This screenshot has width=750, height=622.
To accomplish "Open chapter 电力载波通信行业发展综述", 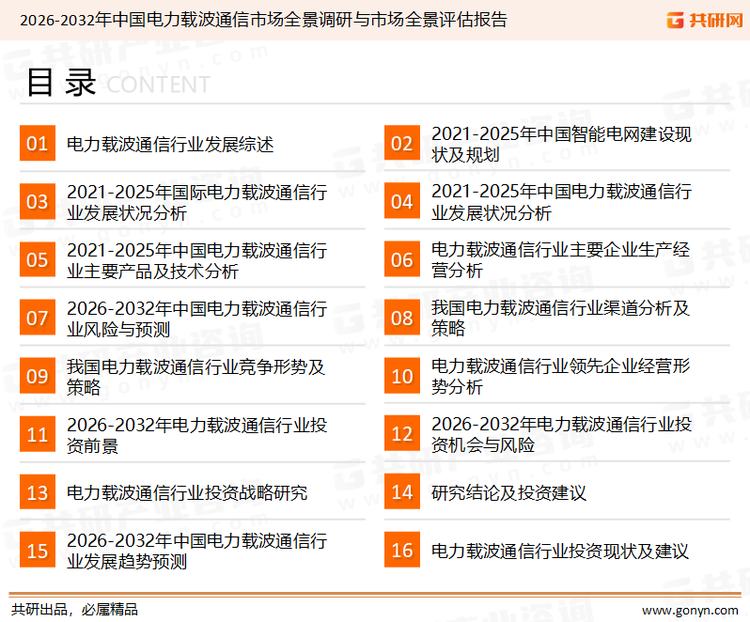I will [170, 144].
